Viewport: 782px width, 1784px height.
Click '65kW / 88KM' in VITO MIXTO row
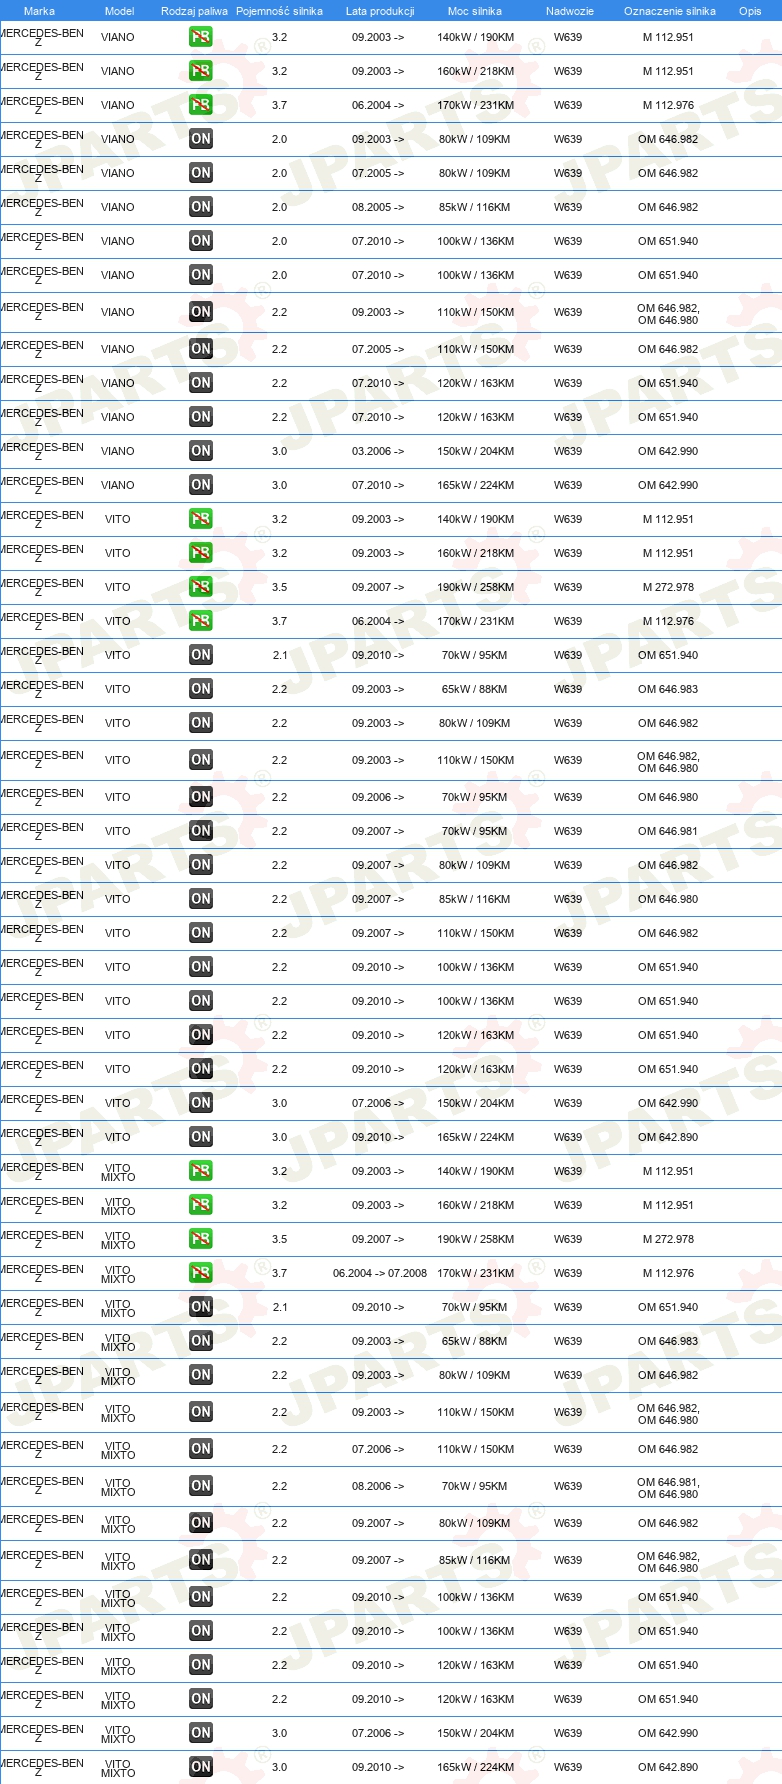[x=475, y=1341]
